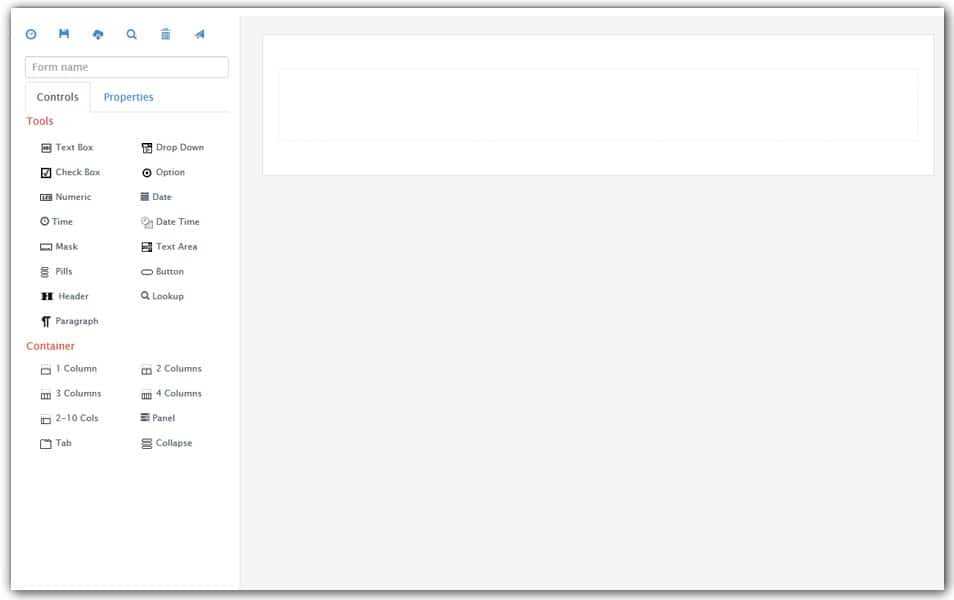Select the Lookup control
The height and width of the screenshot is (600, 954).
click(x=167, y=296)
